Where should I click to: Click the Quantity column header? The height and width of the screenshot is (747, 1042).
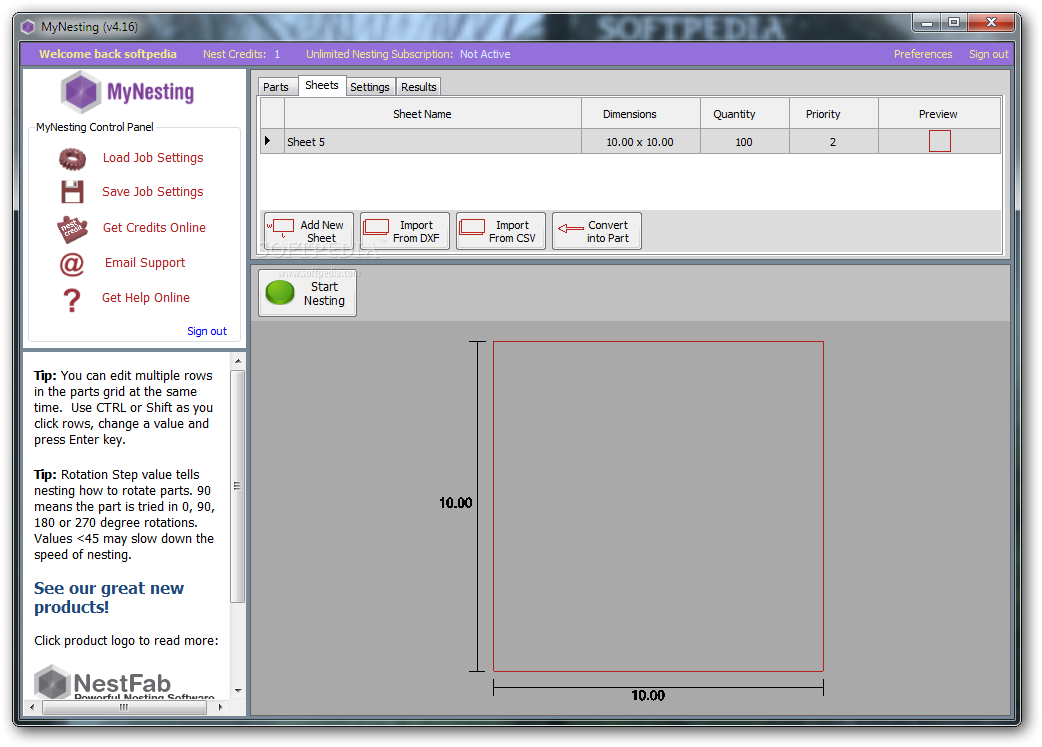click(744, 114)
